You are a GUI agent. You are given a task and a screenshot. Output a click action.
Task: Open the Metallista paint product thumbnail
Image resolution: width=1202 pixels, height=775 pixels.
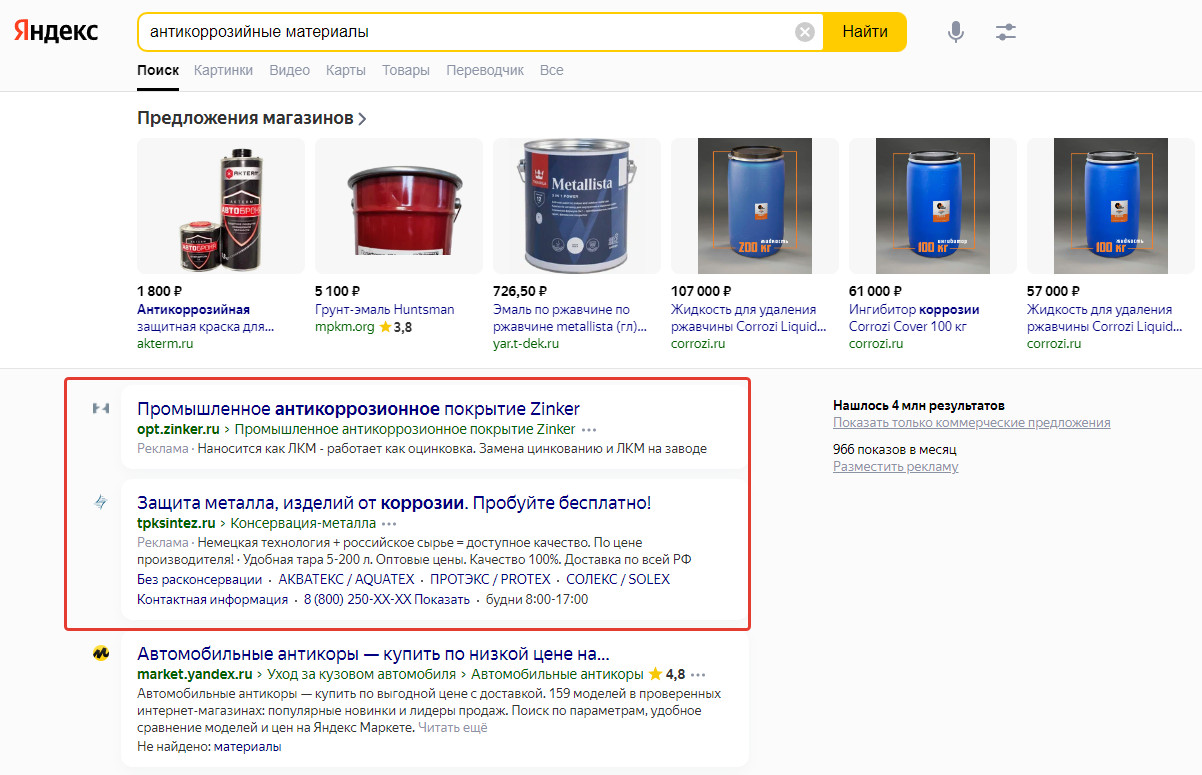coord(577,206)
